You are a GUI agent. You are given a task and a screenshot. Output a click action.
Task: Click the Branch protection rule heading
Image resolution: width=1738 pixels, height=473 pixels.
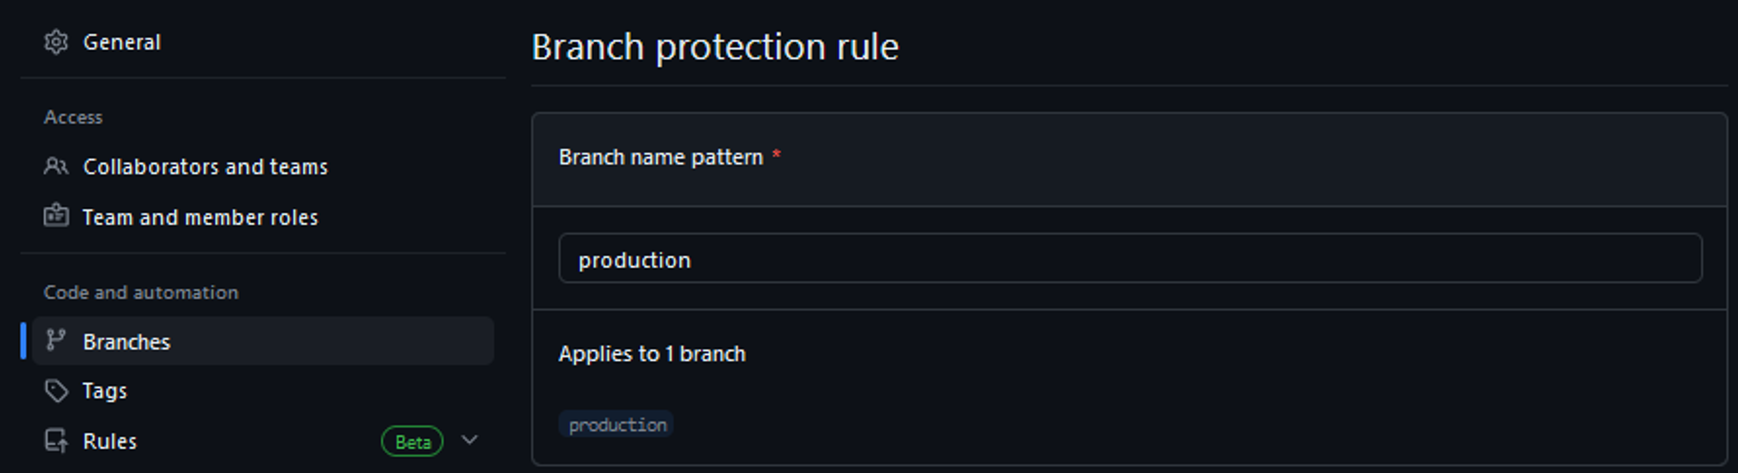(x=715, y=47)
